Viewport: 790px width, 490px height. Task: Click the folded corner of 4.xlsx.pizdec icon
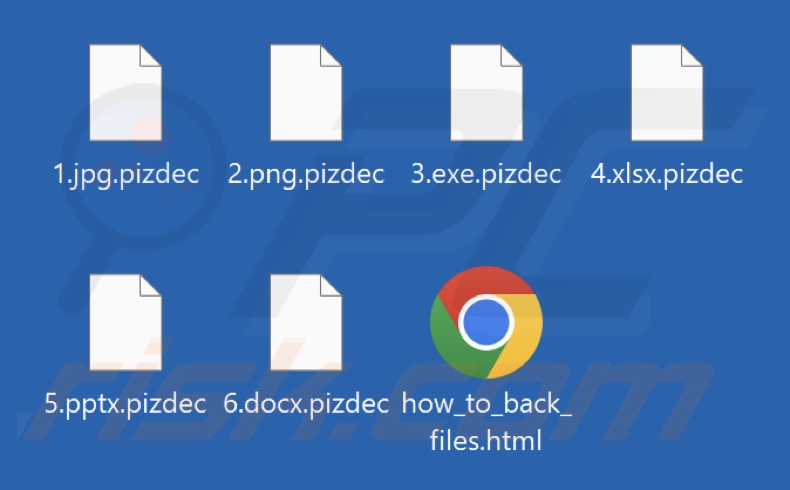click(x=691, y=55)
